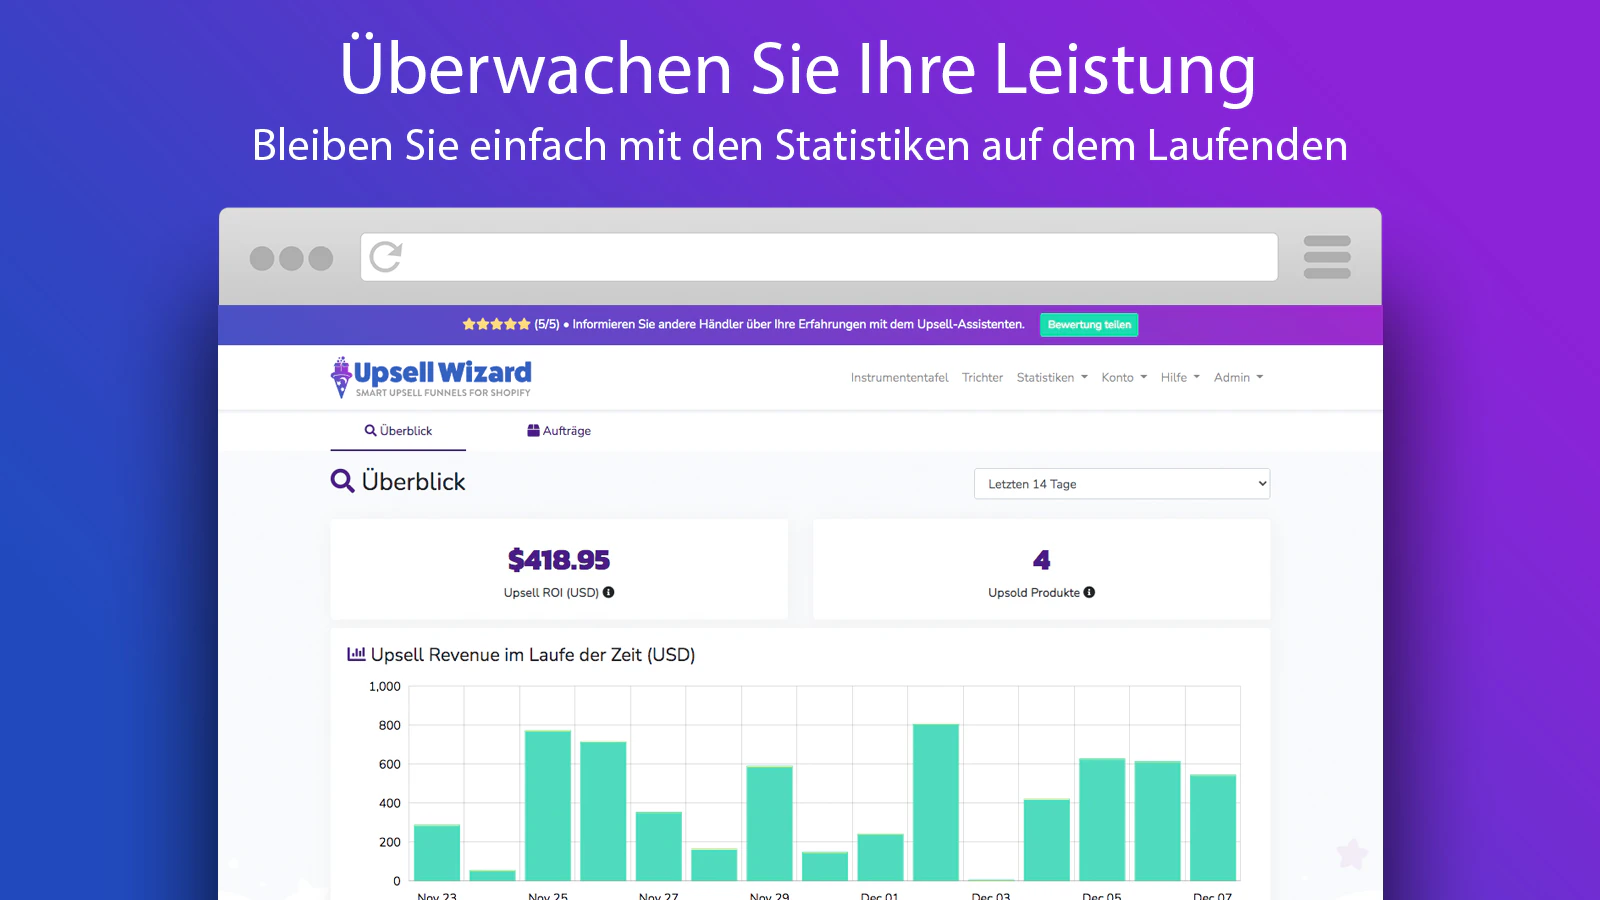Click the chart icon by Upsell Revenue title
Viewport: 1600px width, 900px height.
click(356, 654)
